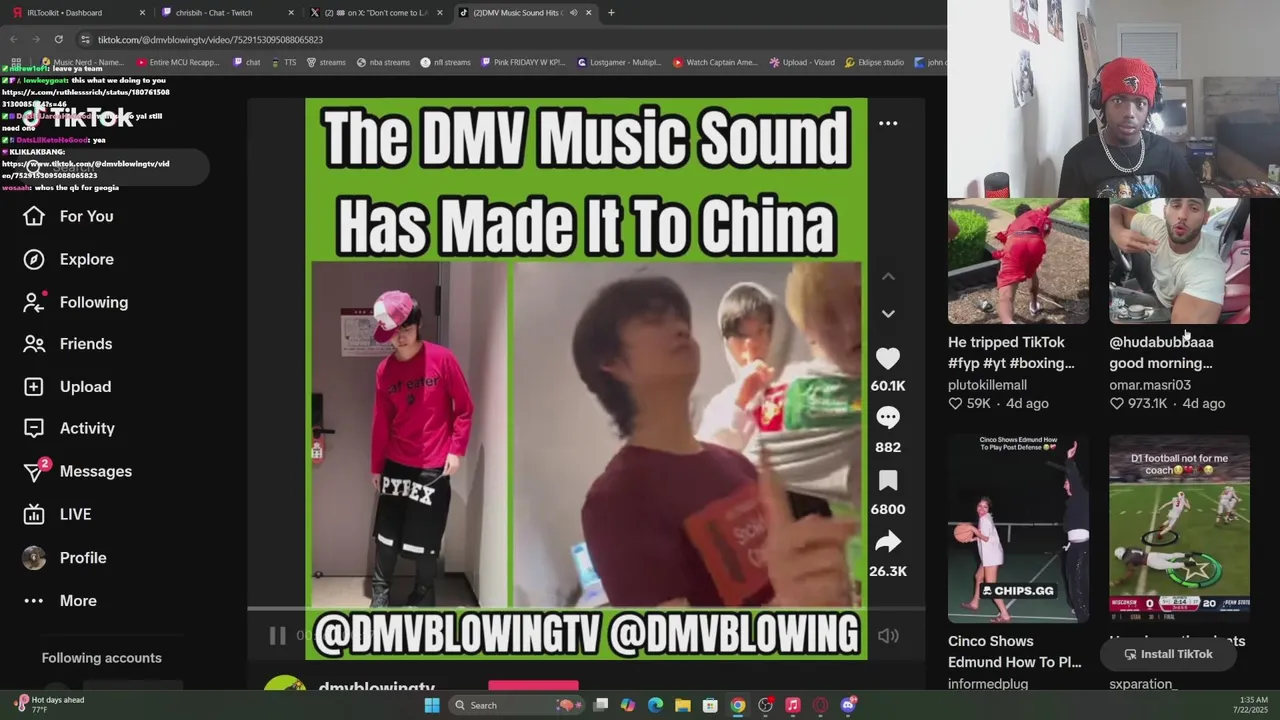The height and width of the screenshot is (720, 1280).
Task: Switch to the chrisbih Chat Twitch tab
Action: tap(226, 13)
